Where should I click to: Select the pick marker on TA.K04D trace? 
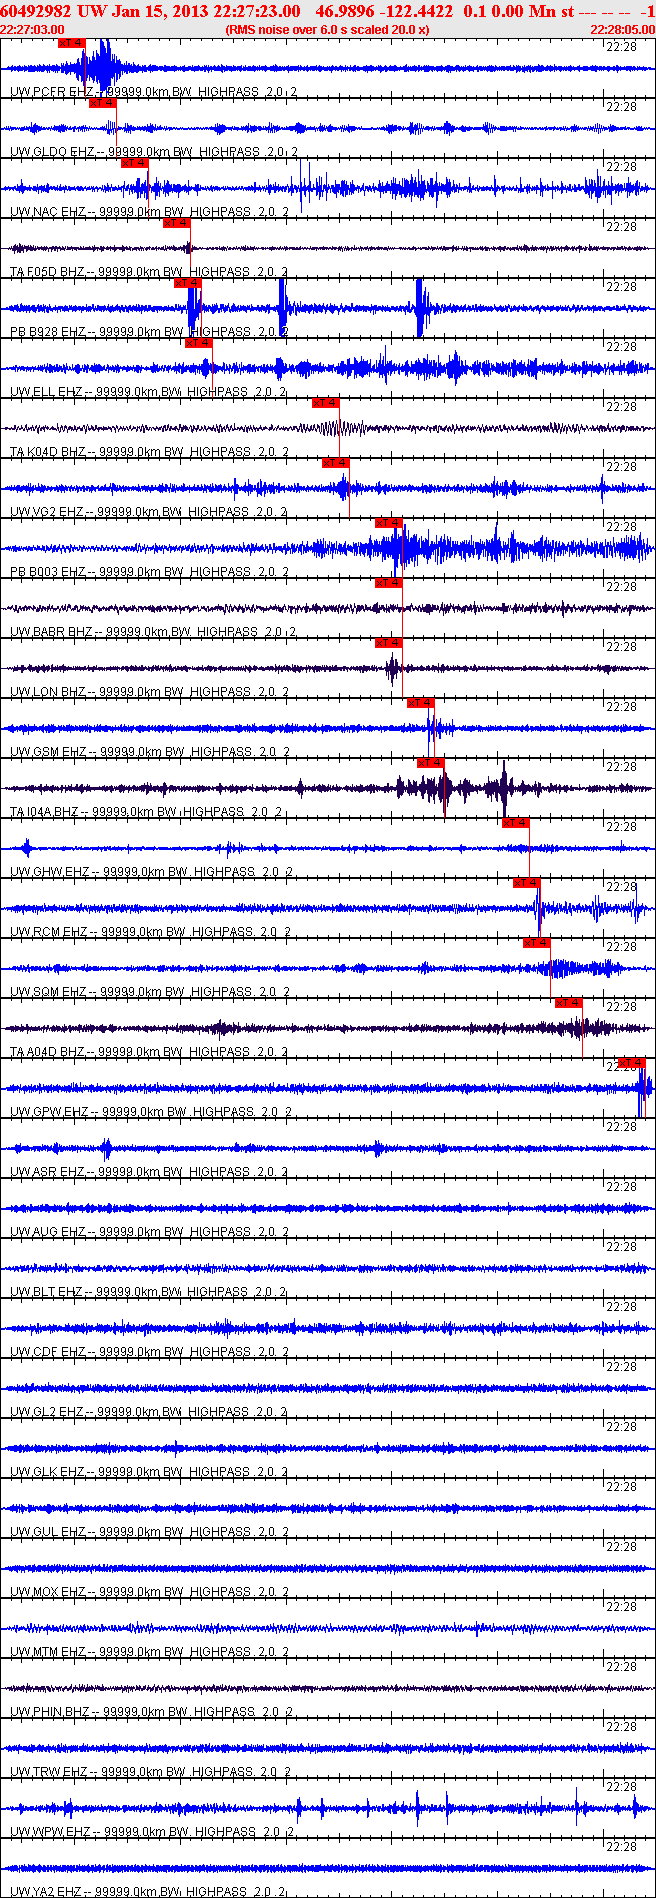tap(325, 403)
